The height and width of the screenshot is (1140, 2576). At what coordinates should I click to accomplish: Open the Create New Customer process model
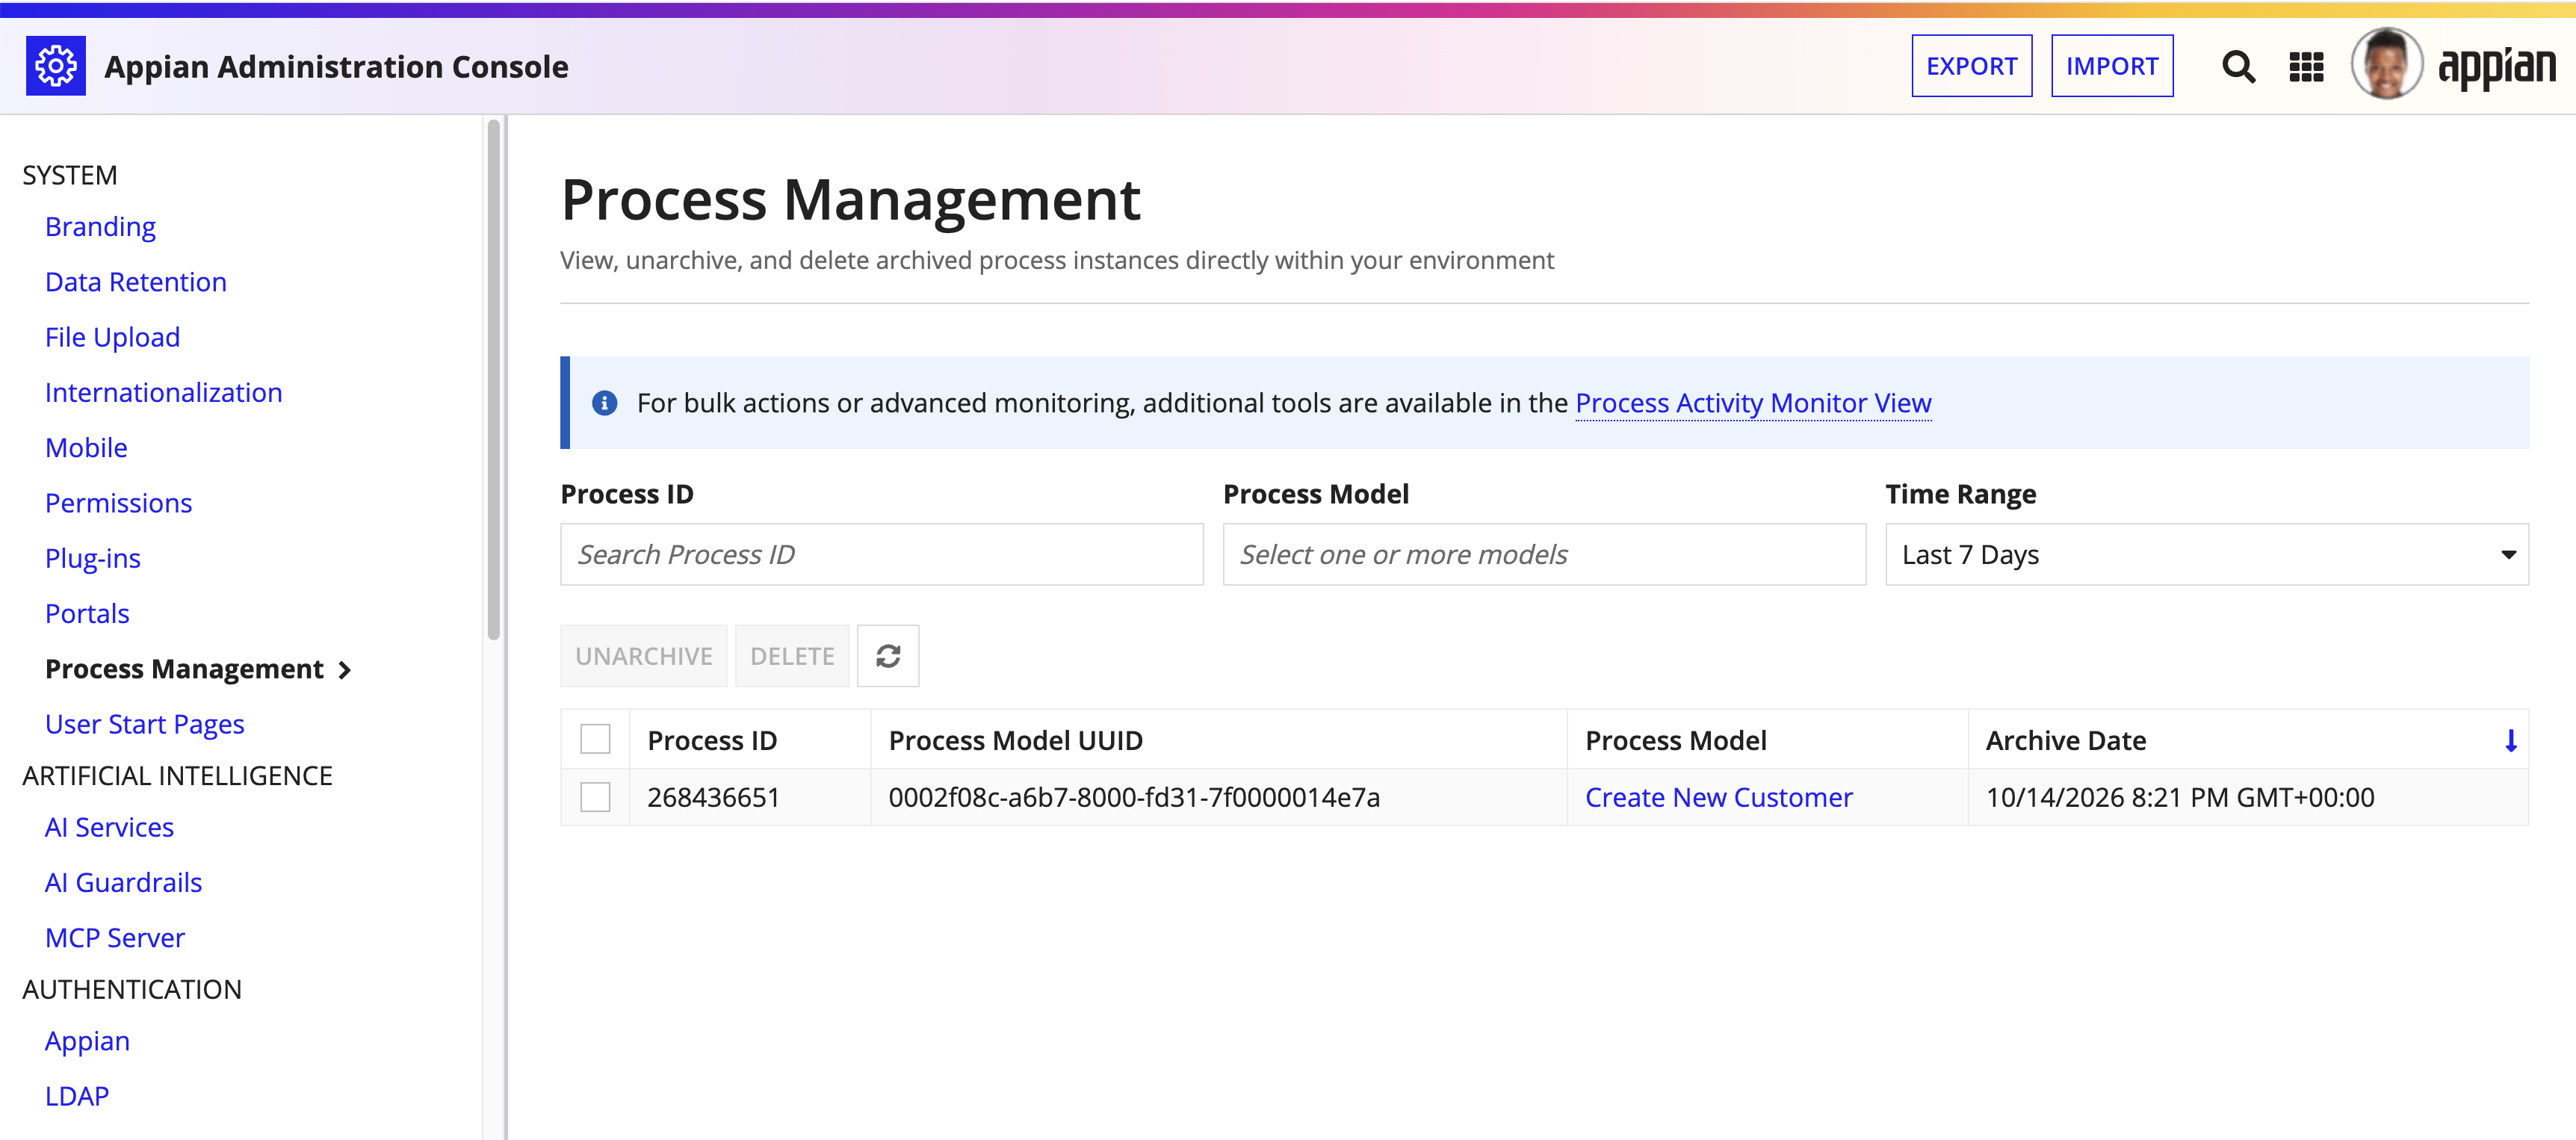pos(1718,798)
